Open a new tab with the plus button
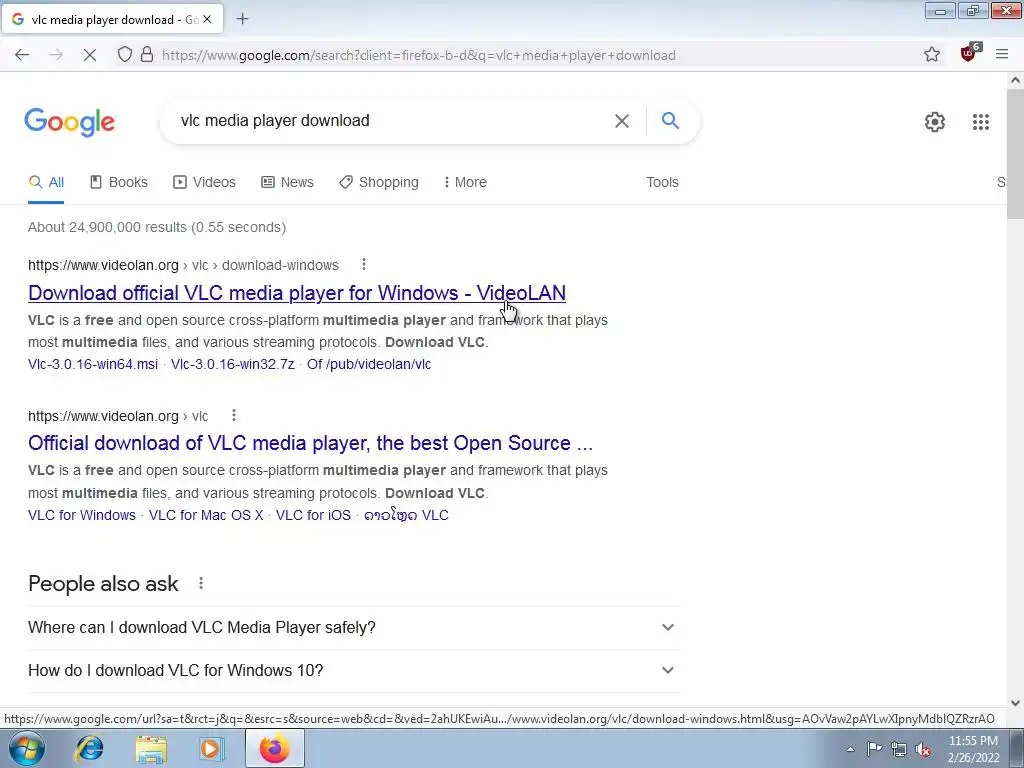This screenshot has height=768, width=1024. [242, 19]
